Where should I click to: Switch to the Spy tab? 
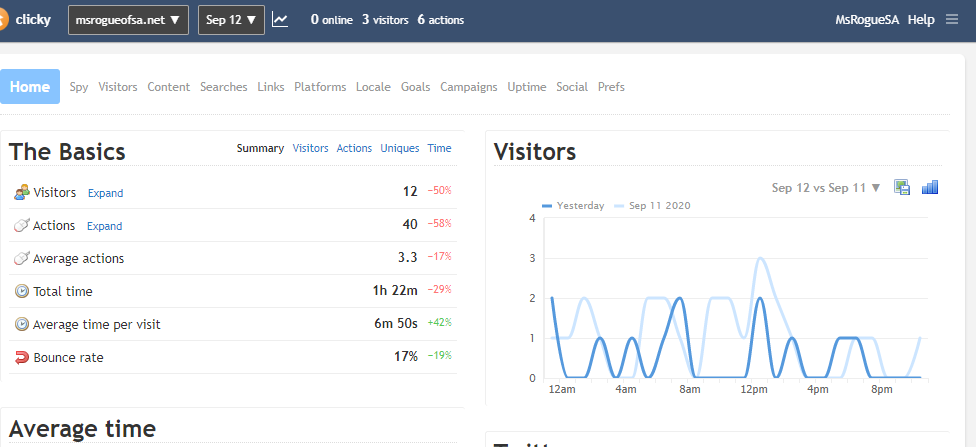point(79,87)
